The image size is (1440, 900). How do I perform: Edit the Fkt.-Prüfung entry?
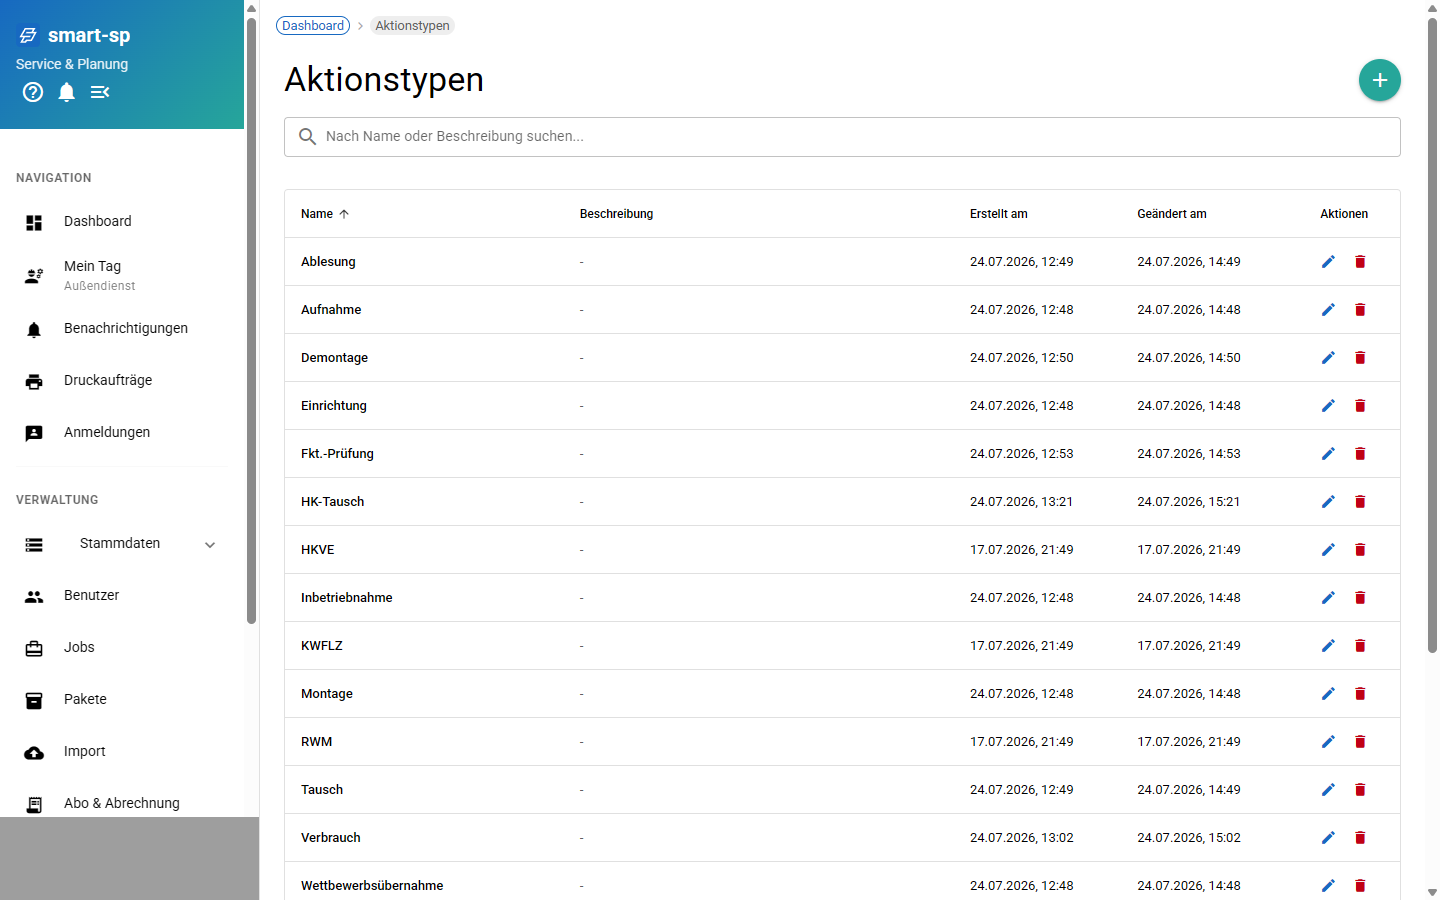1328,454
